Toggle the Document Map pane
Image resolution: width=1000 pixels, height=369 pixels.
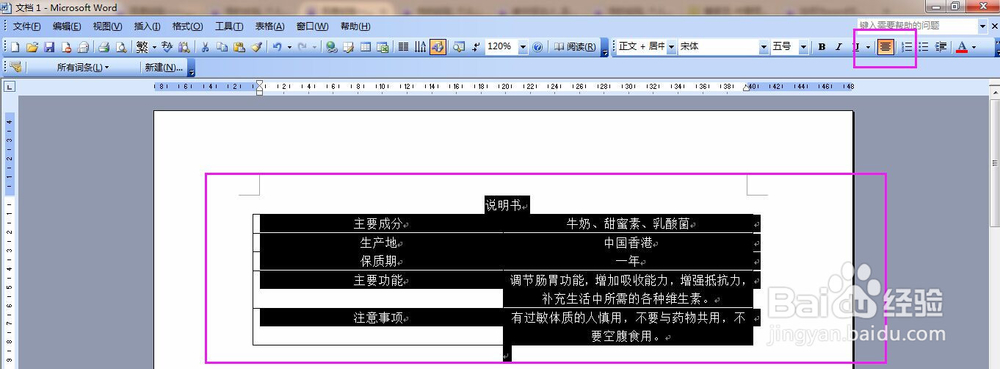[459, 47]
